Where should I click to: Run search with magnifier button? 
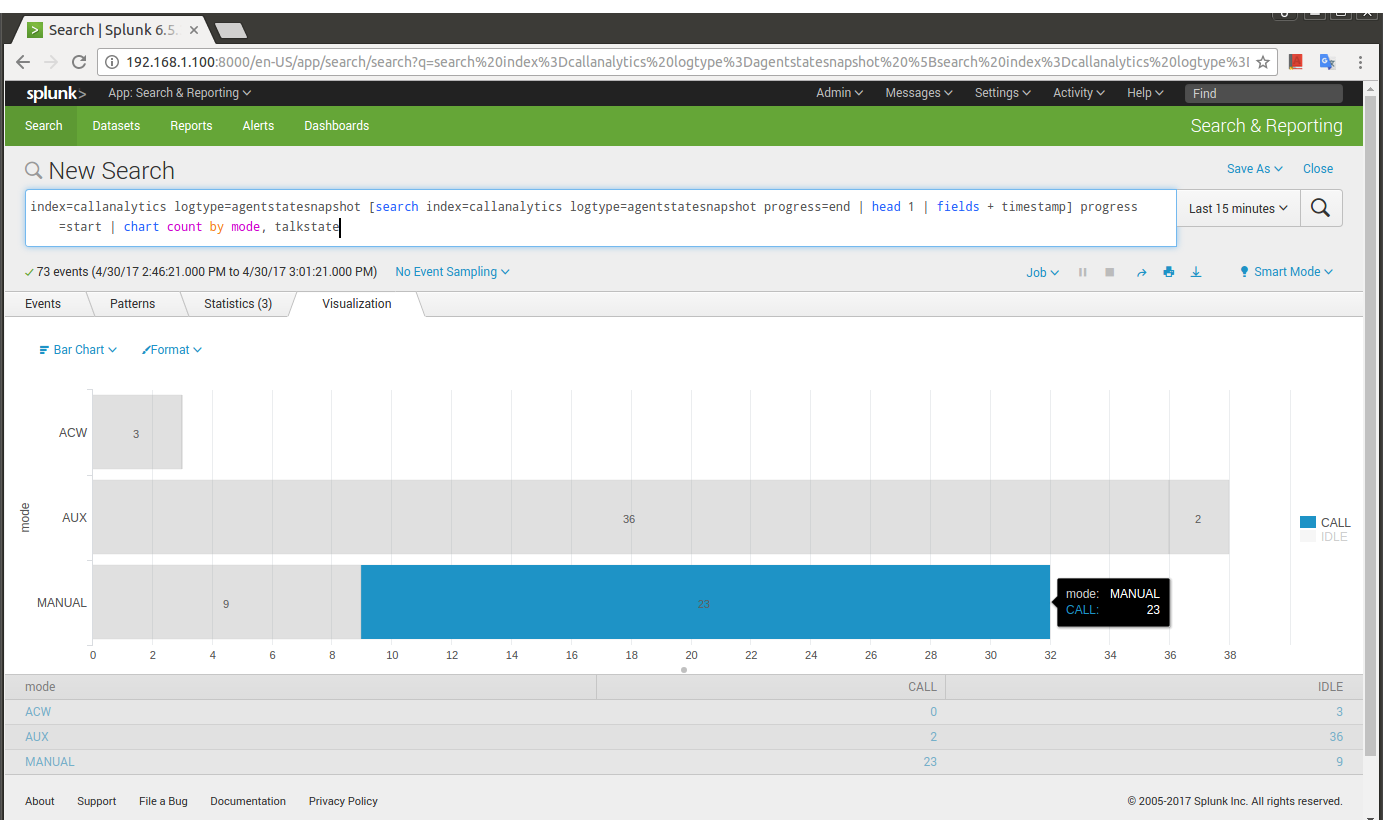coord(1320,208)
